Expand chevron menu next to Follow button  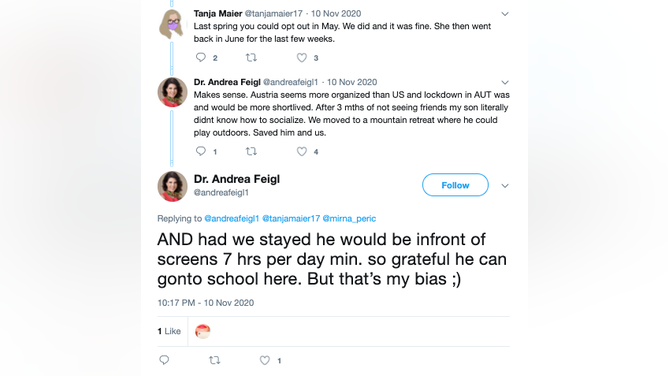(505, 186)
